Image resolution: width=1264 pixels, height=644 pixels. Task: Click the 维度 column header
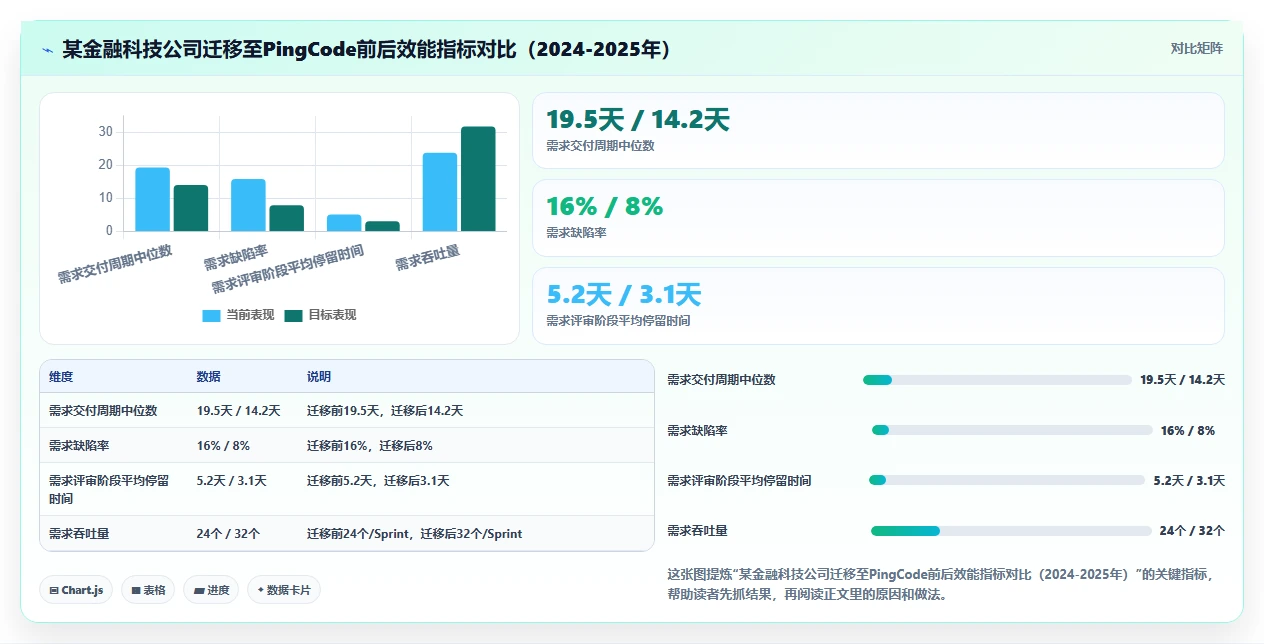tap(61, 377)
